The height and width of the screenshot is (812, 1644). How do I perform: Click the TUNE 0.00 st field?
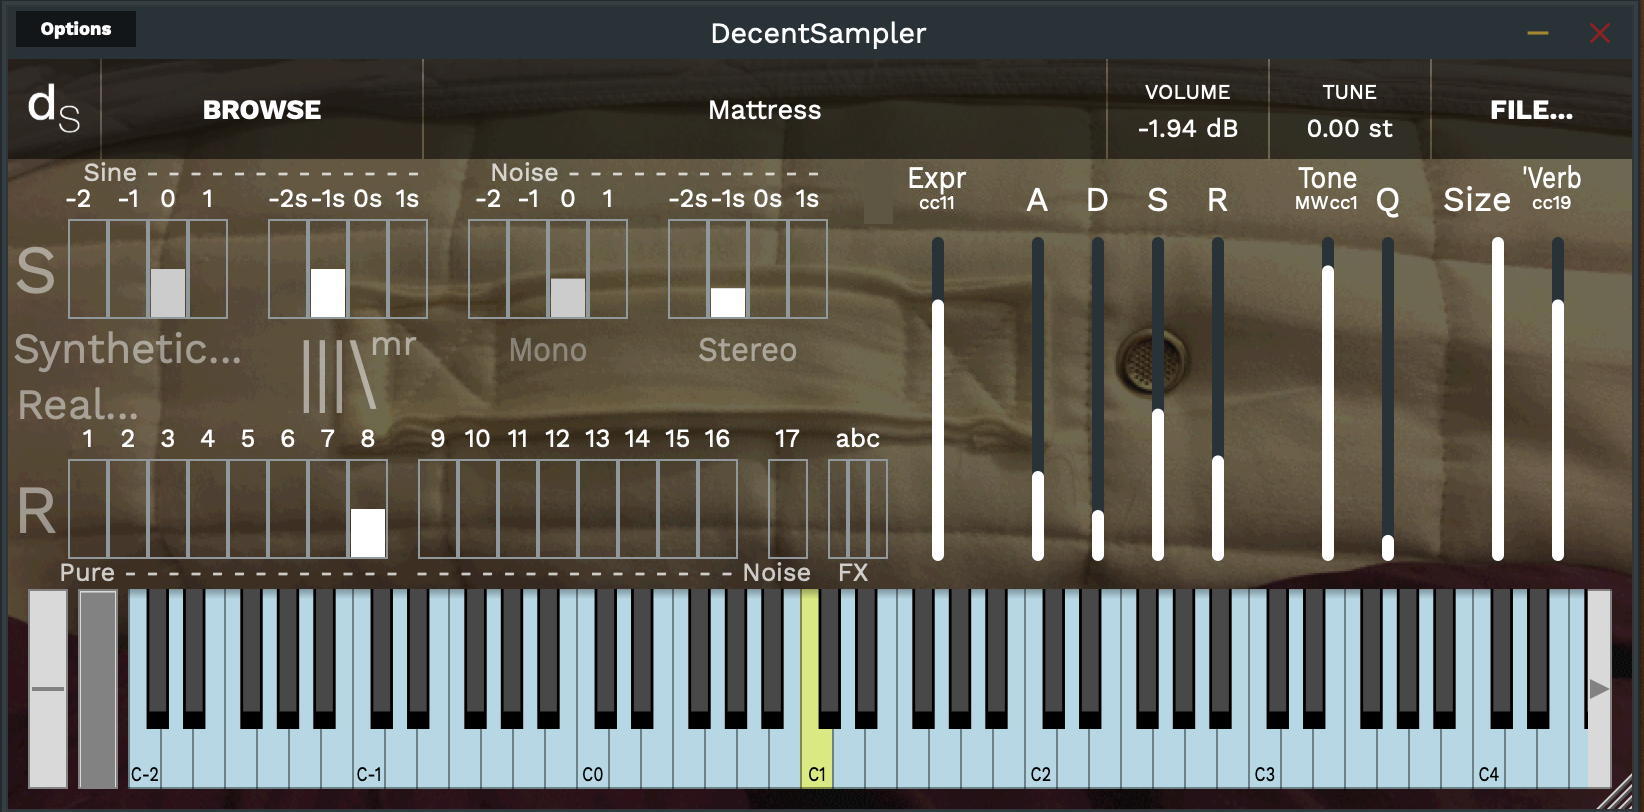click(1350, 110)
